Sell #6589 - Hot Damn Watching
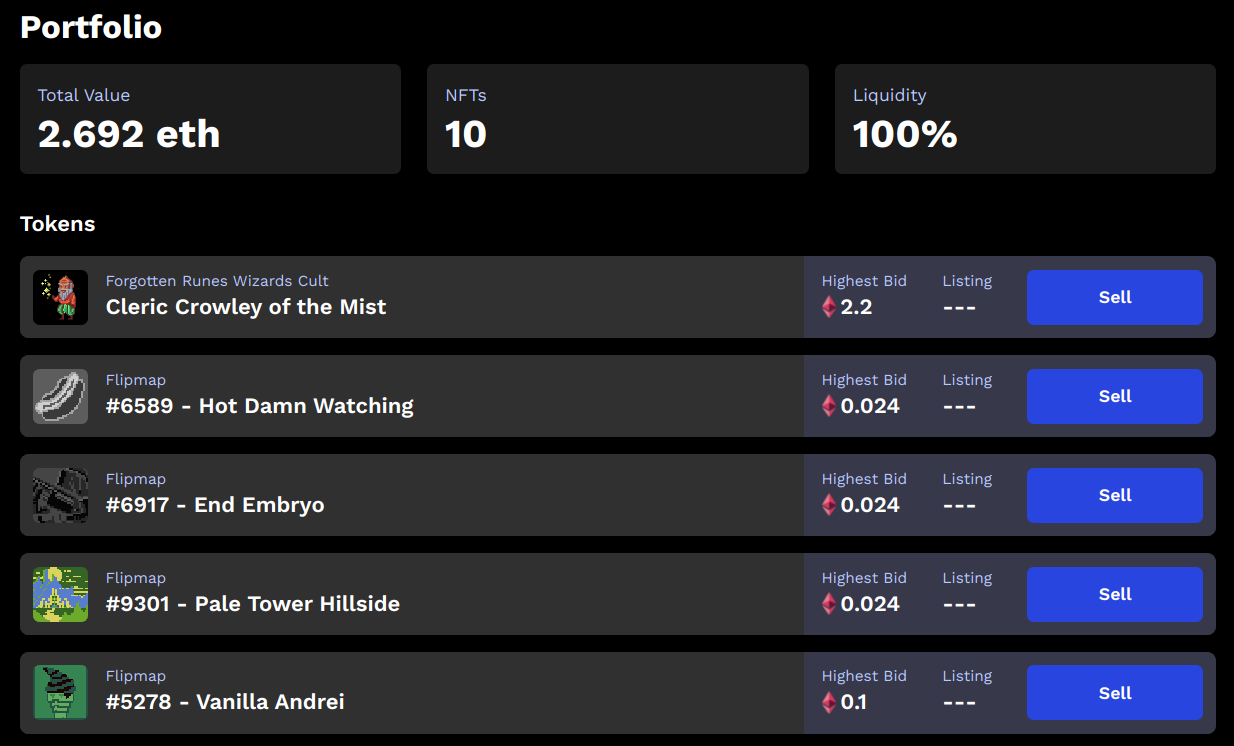The height and width of the screenshot is (746, 1234). pos(1115,396)
